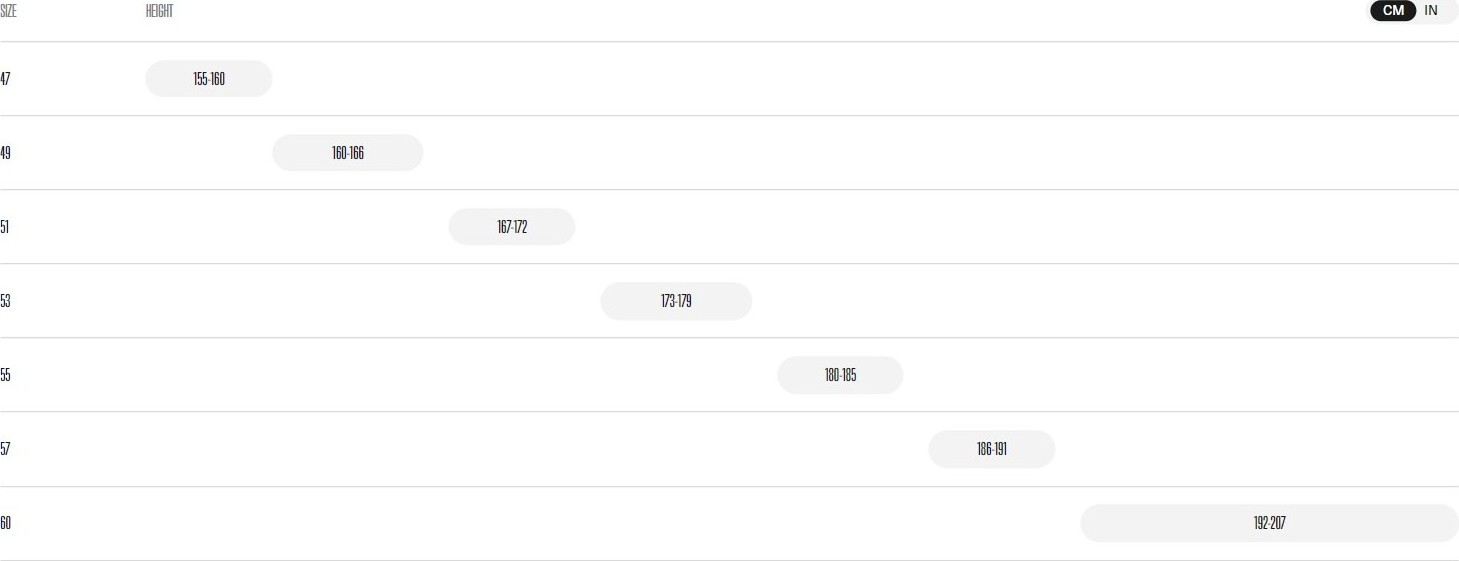Select the 173-179 height range

point(676,301)
